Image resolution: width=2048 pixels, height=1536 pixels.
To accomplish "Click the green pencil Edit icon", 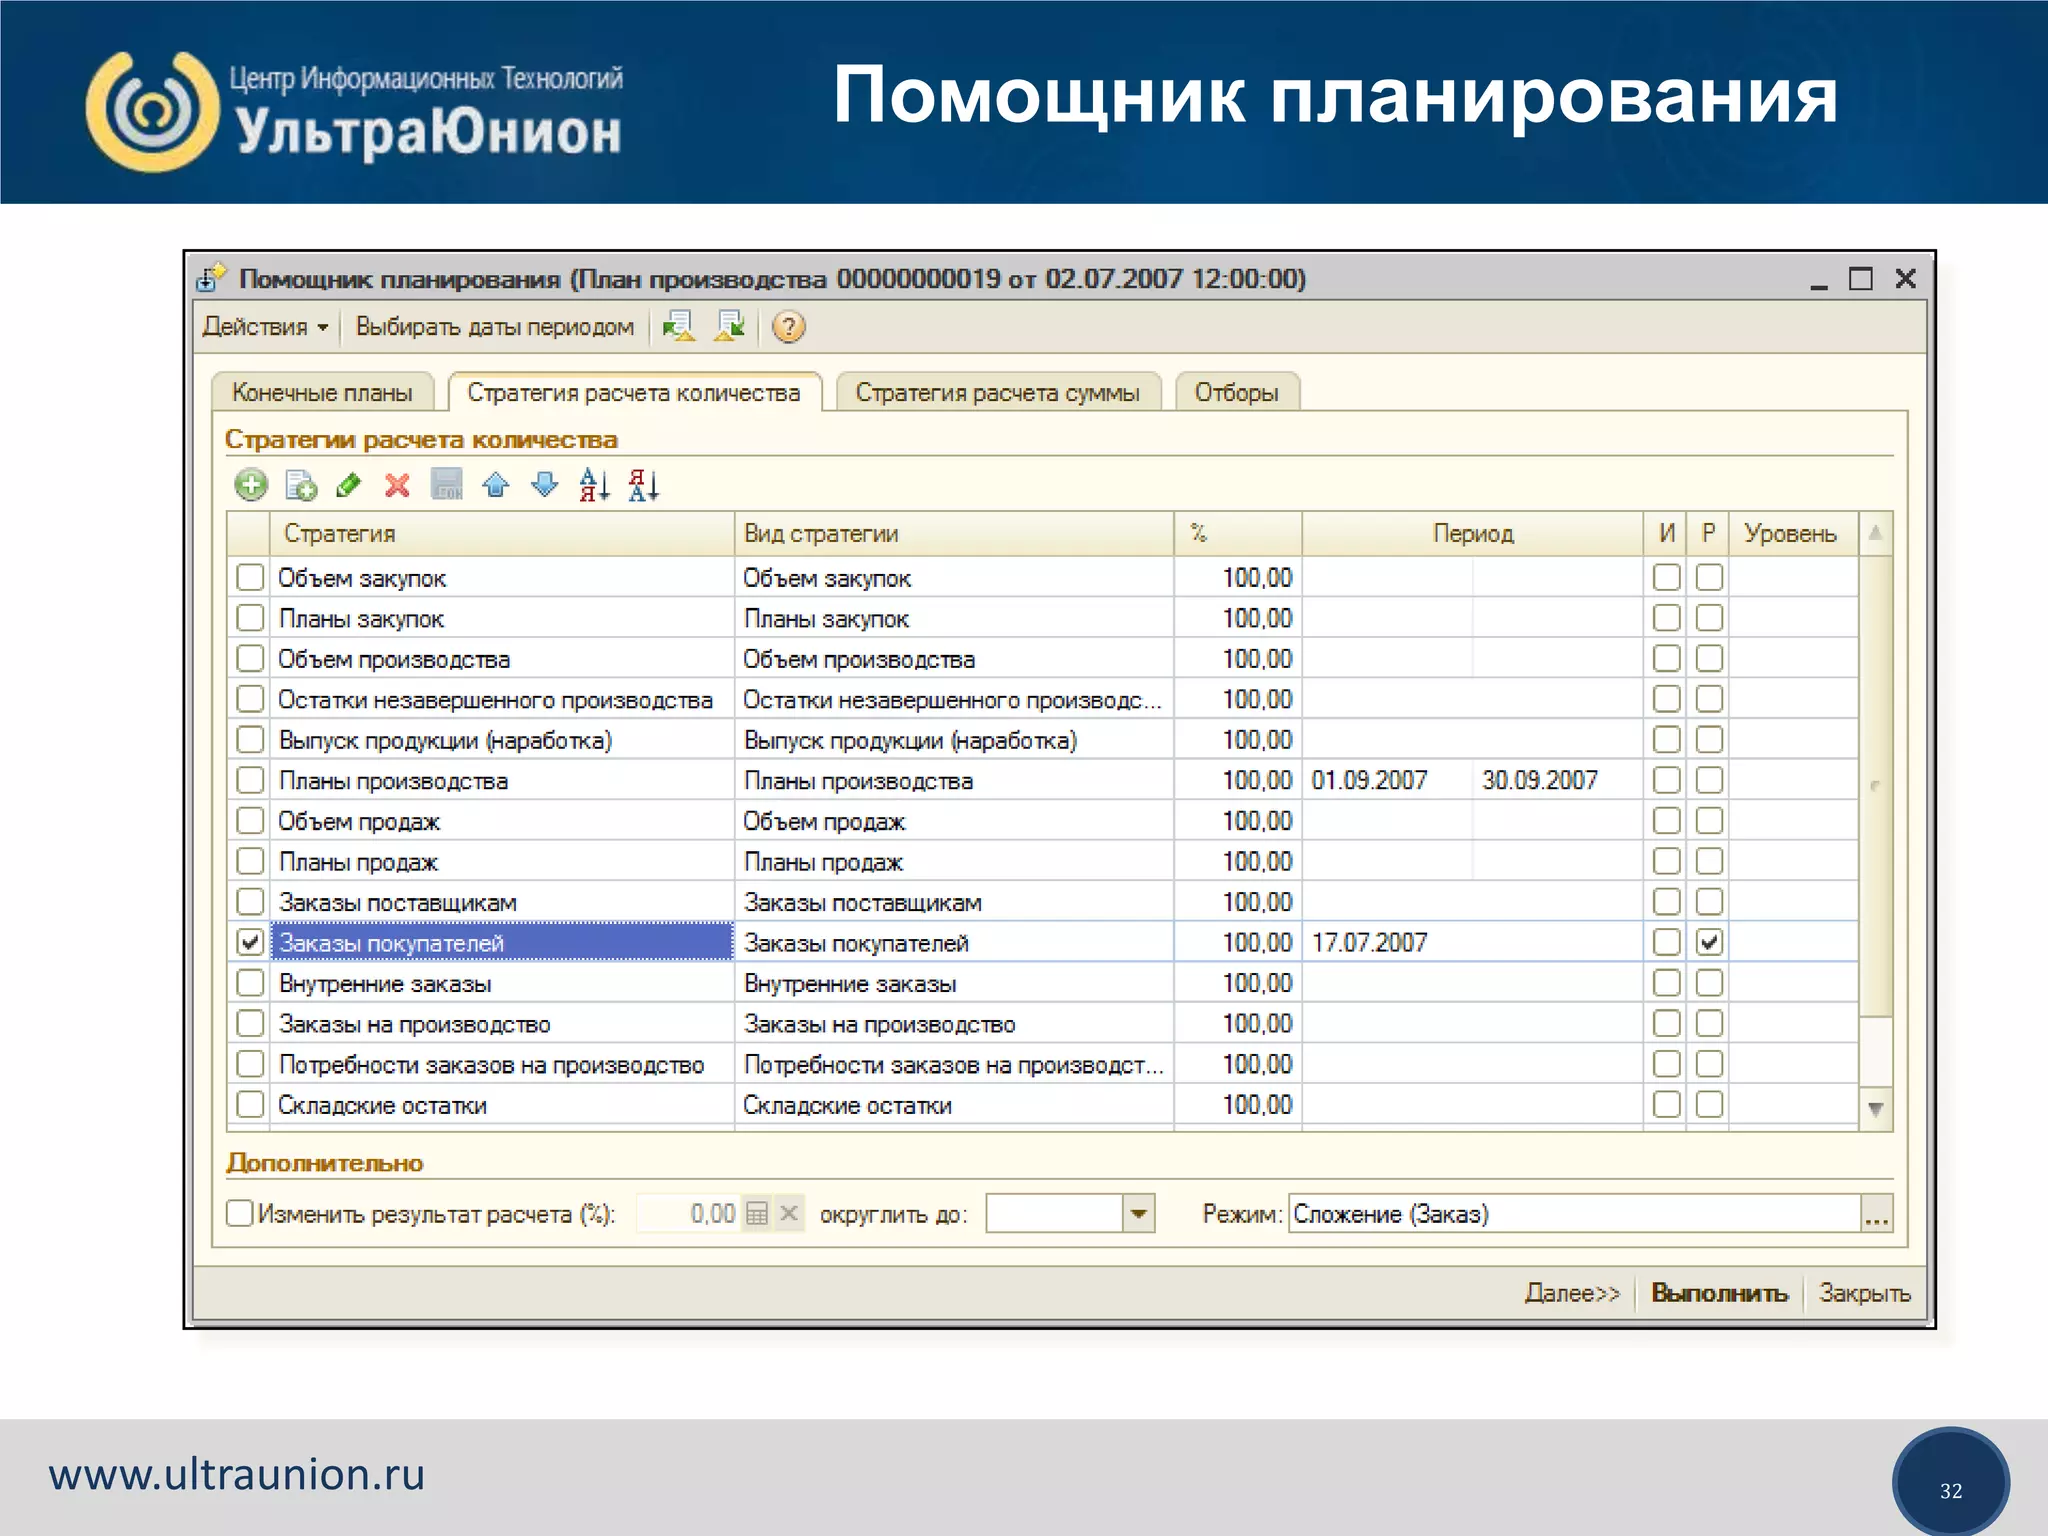I will click(x=349, y=486).
